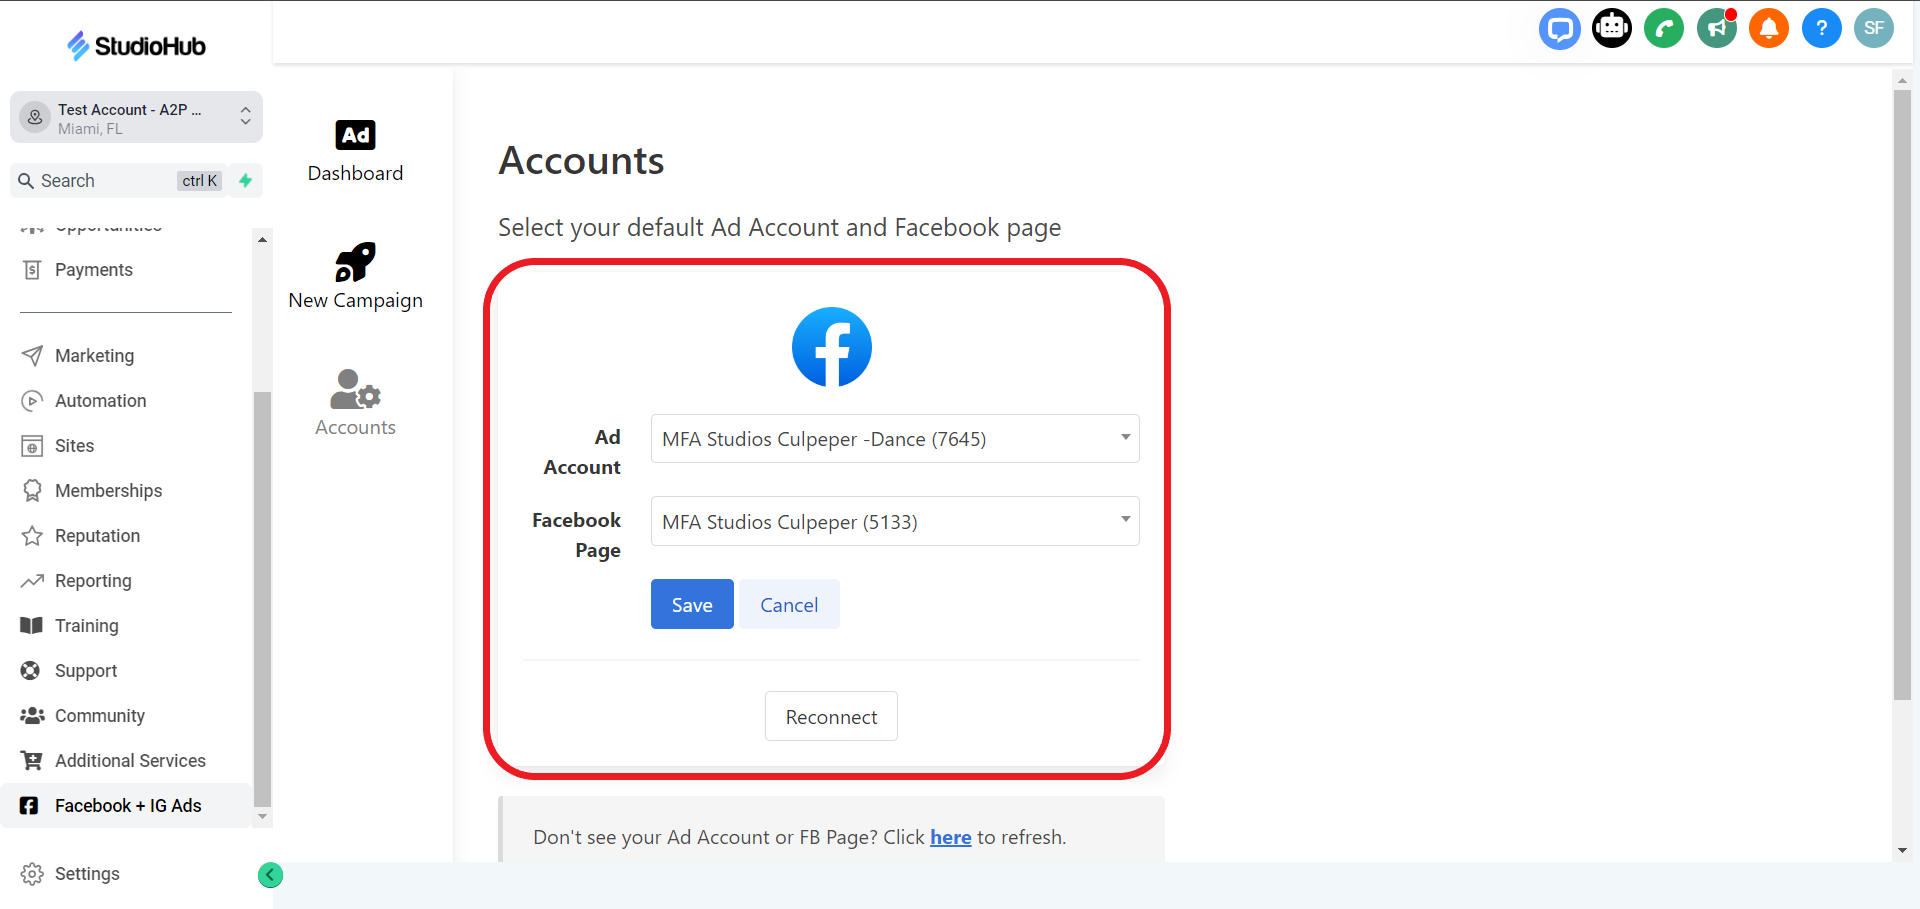Click the Facebook logo in the card
Screen dimensions: 1920x909
click(x=832, y=347)
